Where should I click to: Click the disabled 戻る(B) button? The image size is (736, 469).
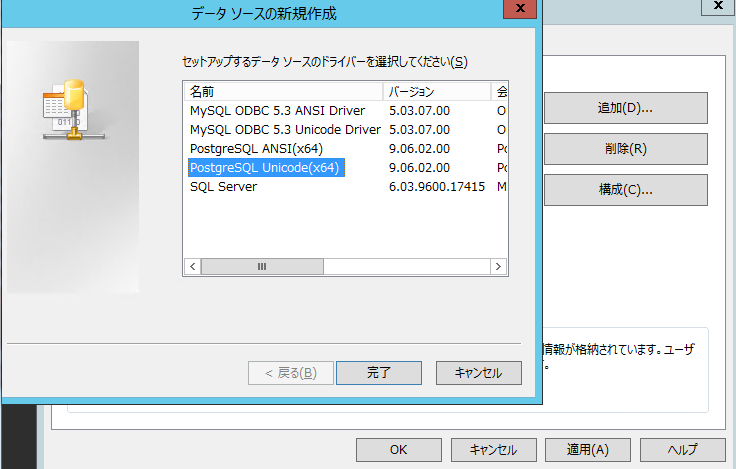point(291,373)
